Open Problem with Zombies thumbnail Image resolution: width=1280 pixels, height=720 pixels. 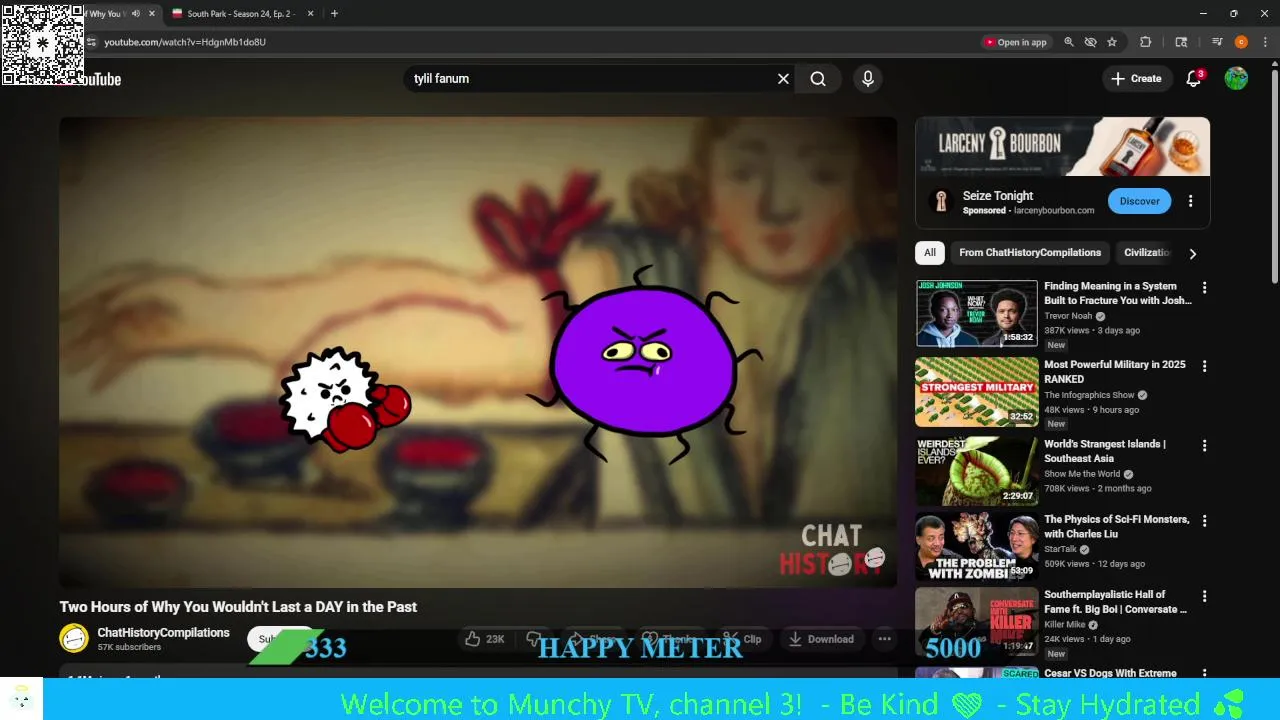[x=977, y=547]
